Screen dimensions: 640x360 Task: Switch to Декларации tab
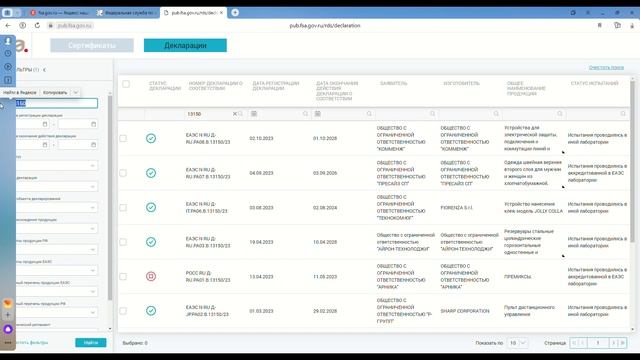tap(185, 45)
